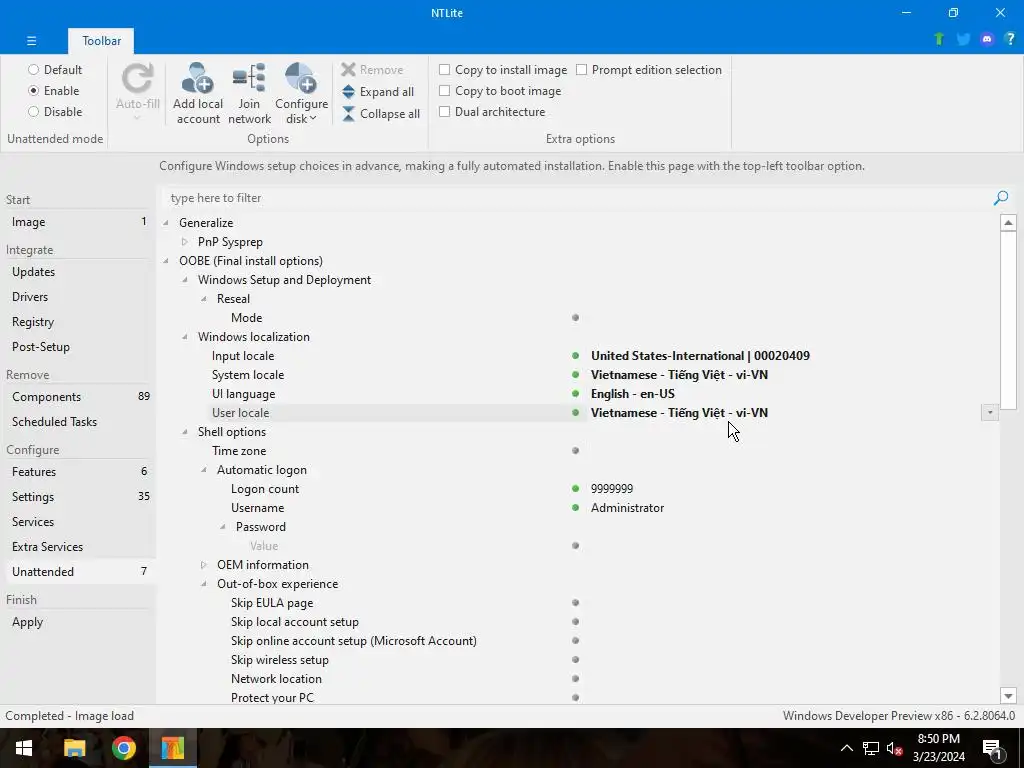Click the tree scrollbar down arrow
1024x768 pixels.
point(1008,696)
